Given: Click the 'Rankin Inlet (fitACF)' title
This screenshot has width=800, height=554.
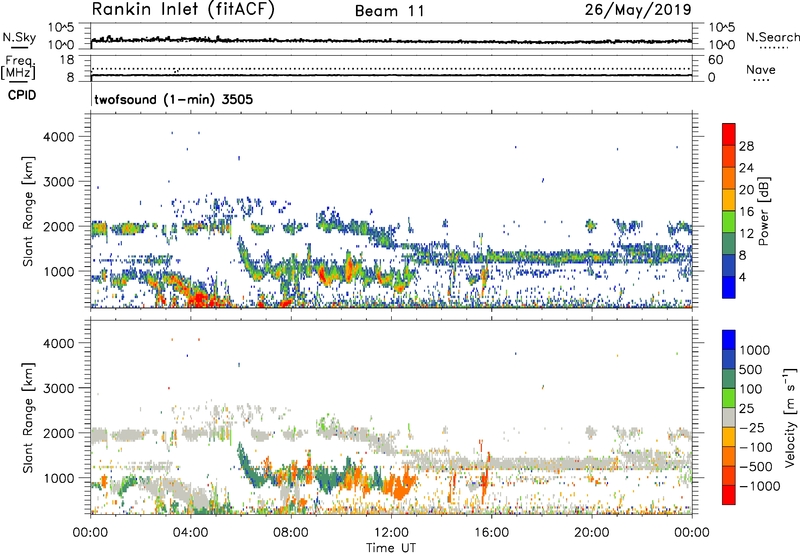Looking at the screenshot, I should pyautogui.click(x=183, y=10).
